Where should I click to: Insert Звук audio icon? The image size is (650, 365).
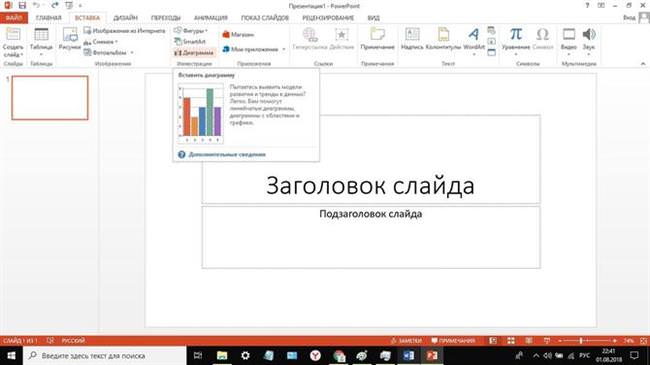(x=589, y=40)
